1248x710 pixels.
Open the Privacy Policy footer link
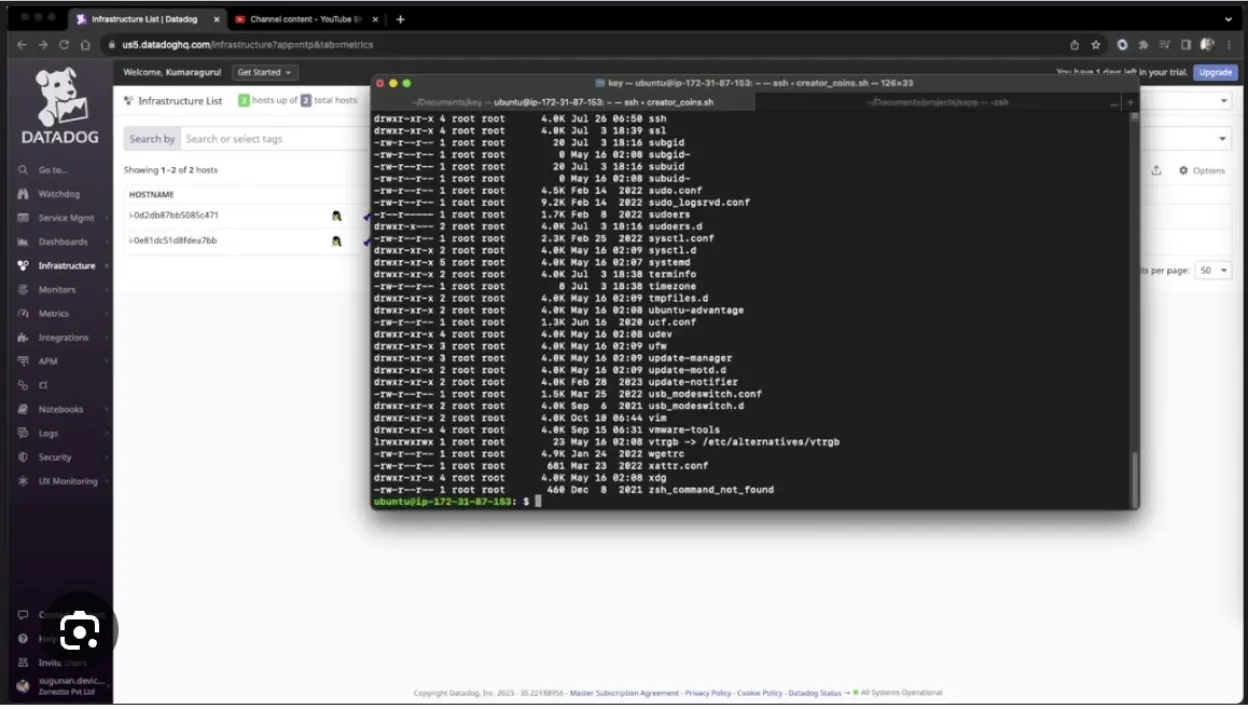click(707, 693)
